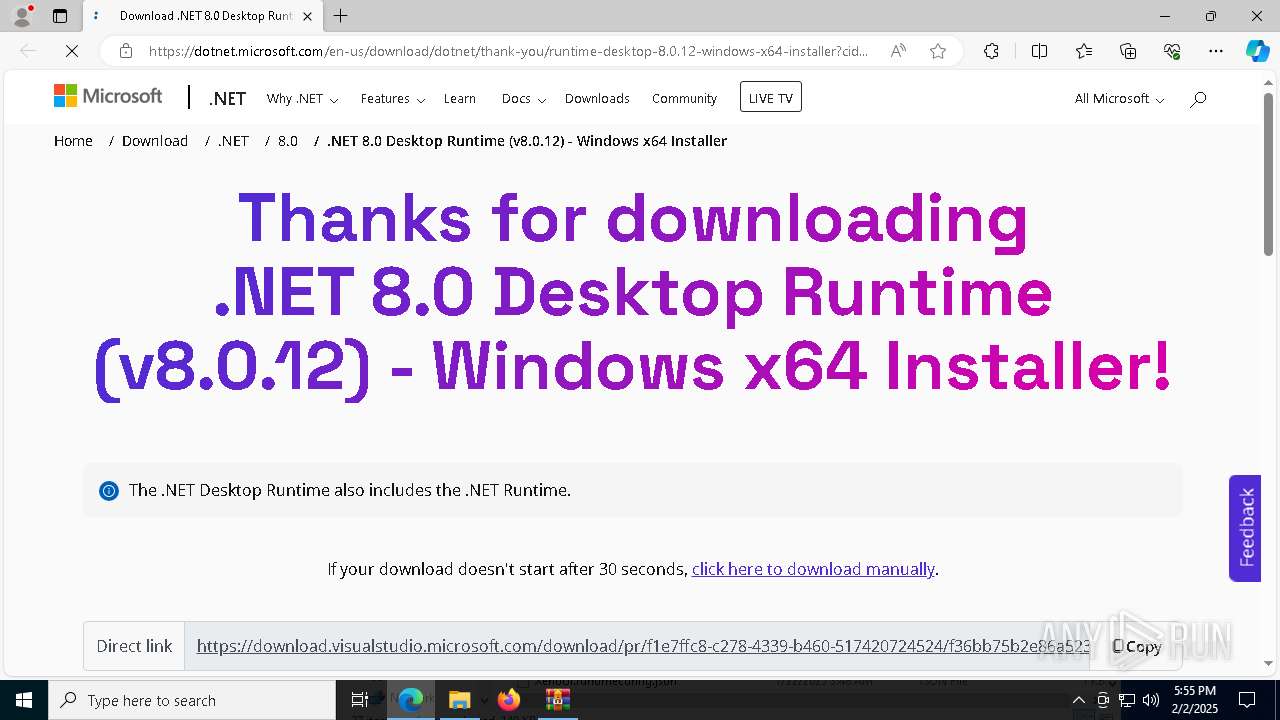Open site search magnifier icon
Viewport: 1280px width, 720px height.
click(x=1198, y=98)
